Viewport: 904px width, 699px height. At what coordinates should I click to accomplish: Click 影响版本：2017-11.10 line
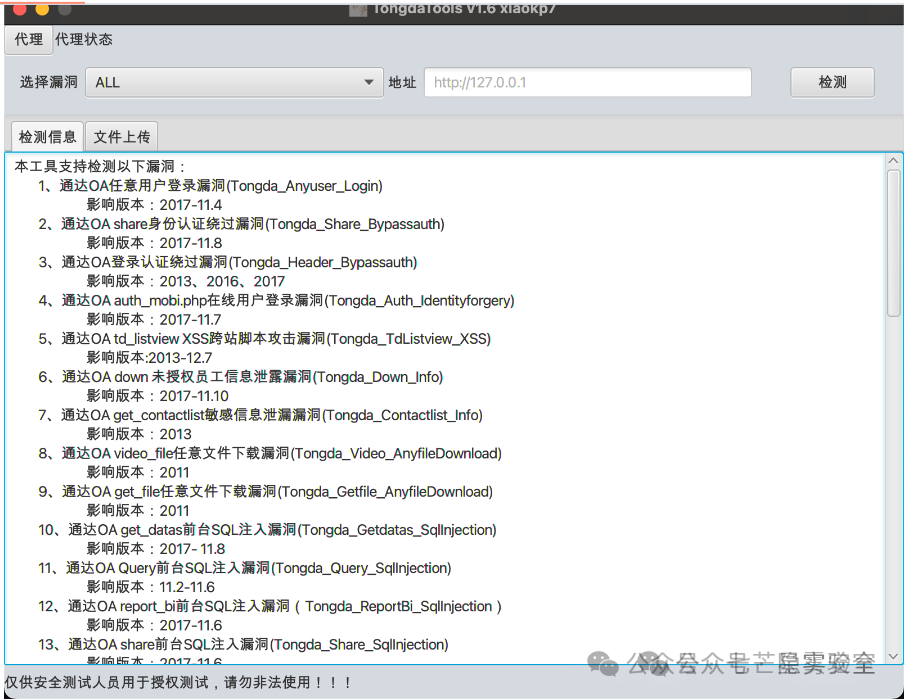(x=157, y=396)
